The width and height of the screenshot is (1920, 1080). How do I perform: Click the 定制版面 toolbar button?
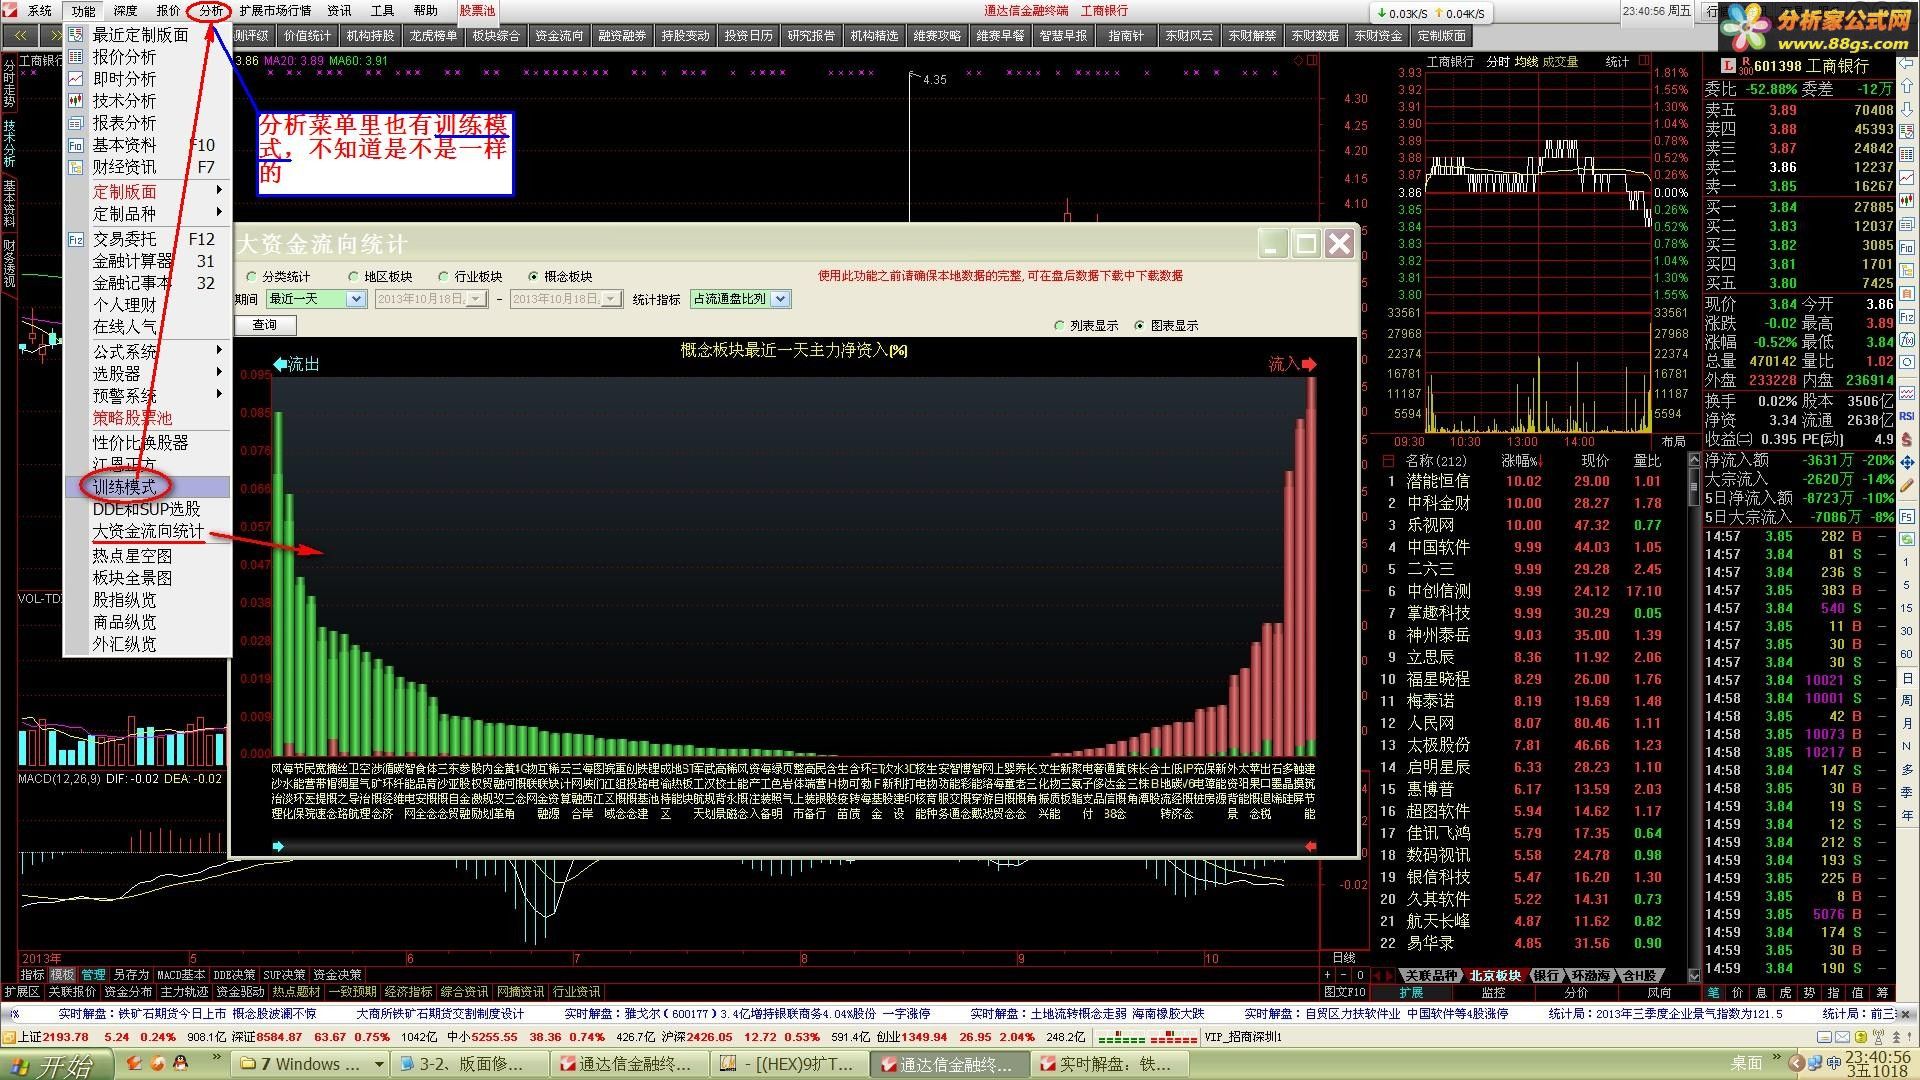point(1441,36)
